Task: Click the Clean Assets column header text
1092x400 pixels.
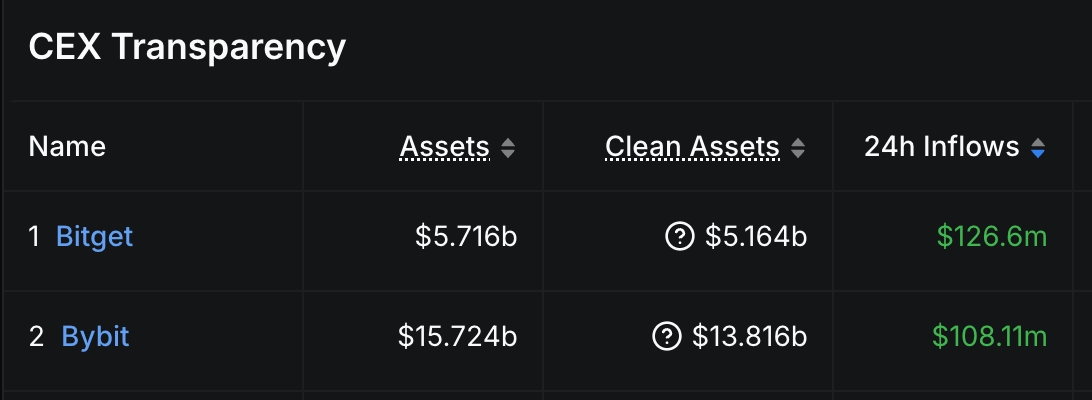Action: point(692,148)
